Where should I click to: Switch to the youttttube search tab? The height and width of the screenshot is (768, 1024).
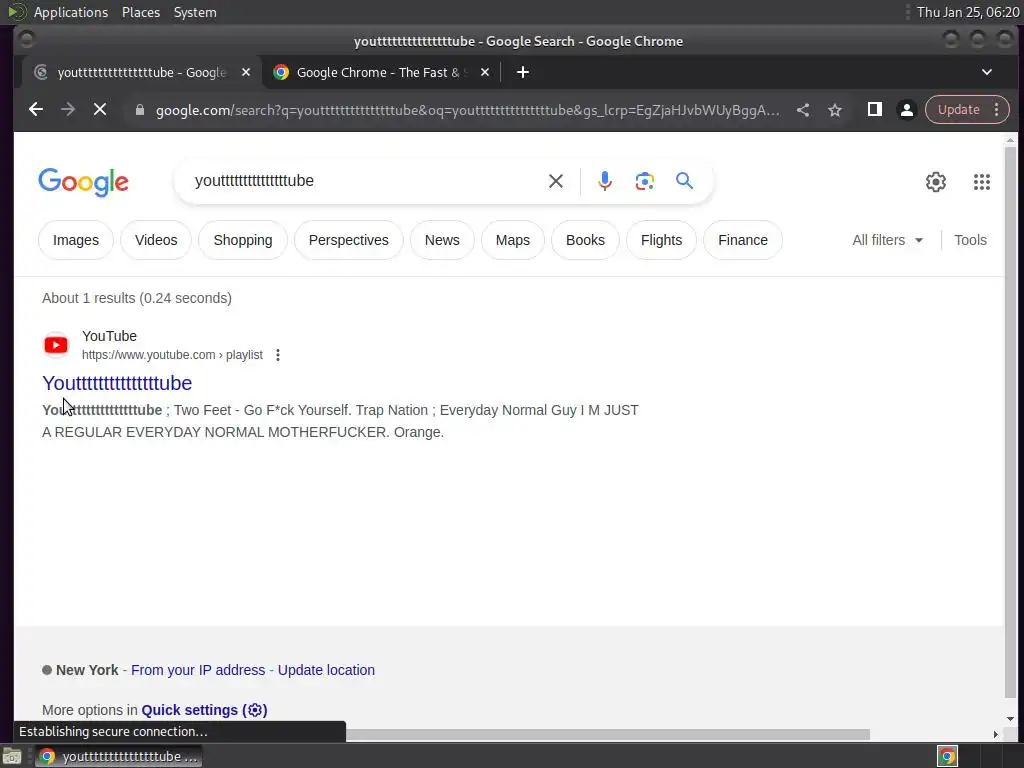142,72
